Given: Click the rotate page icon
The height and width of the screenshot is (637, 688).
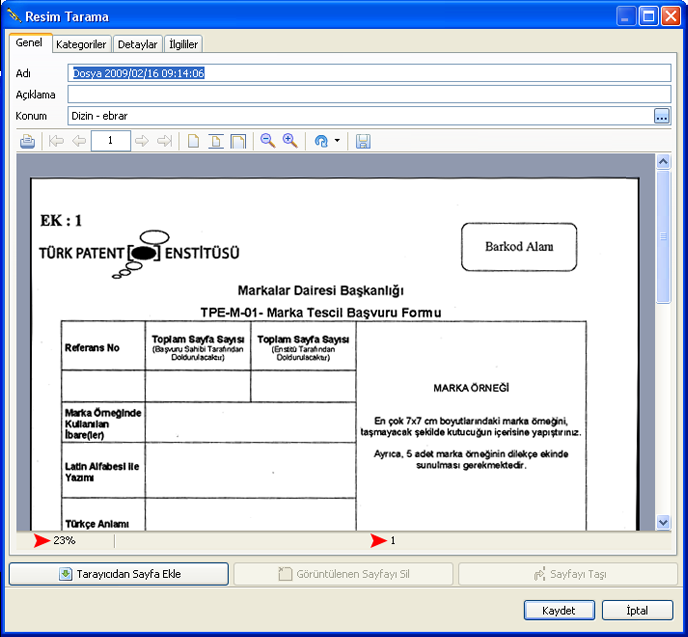Looking at the screenshot, I should click(321, 141).
